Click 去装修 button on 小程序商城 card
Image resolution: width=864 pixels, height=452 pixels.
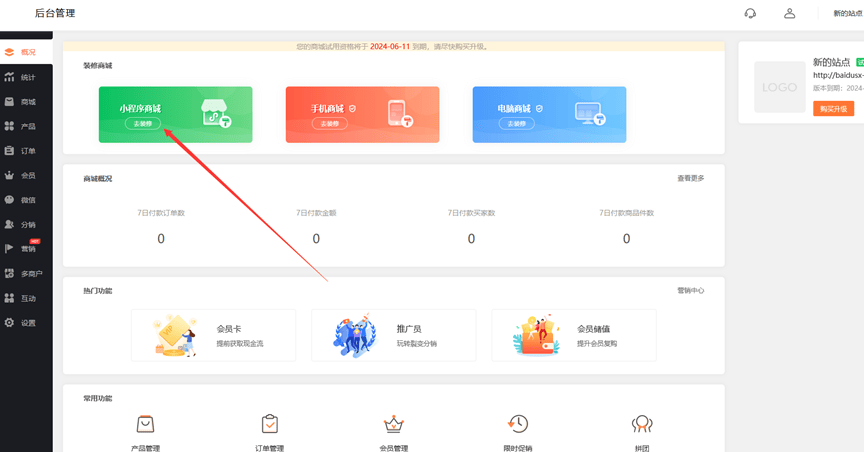coord(142,123)
